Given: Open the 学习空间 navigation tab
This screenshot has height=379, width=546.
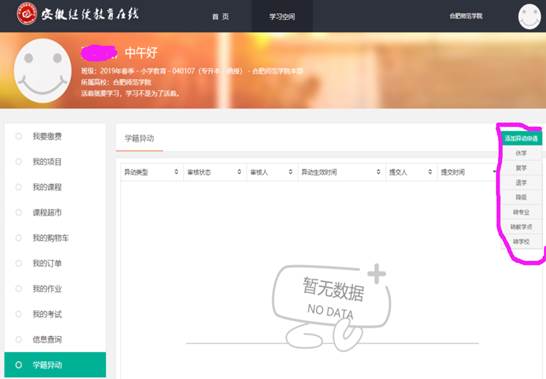Looking at the screenshot, I should (x=282, y=16).
